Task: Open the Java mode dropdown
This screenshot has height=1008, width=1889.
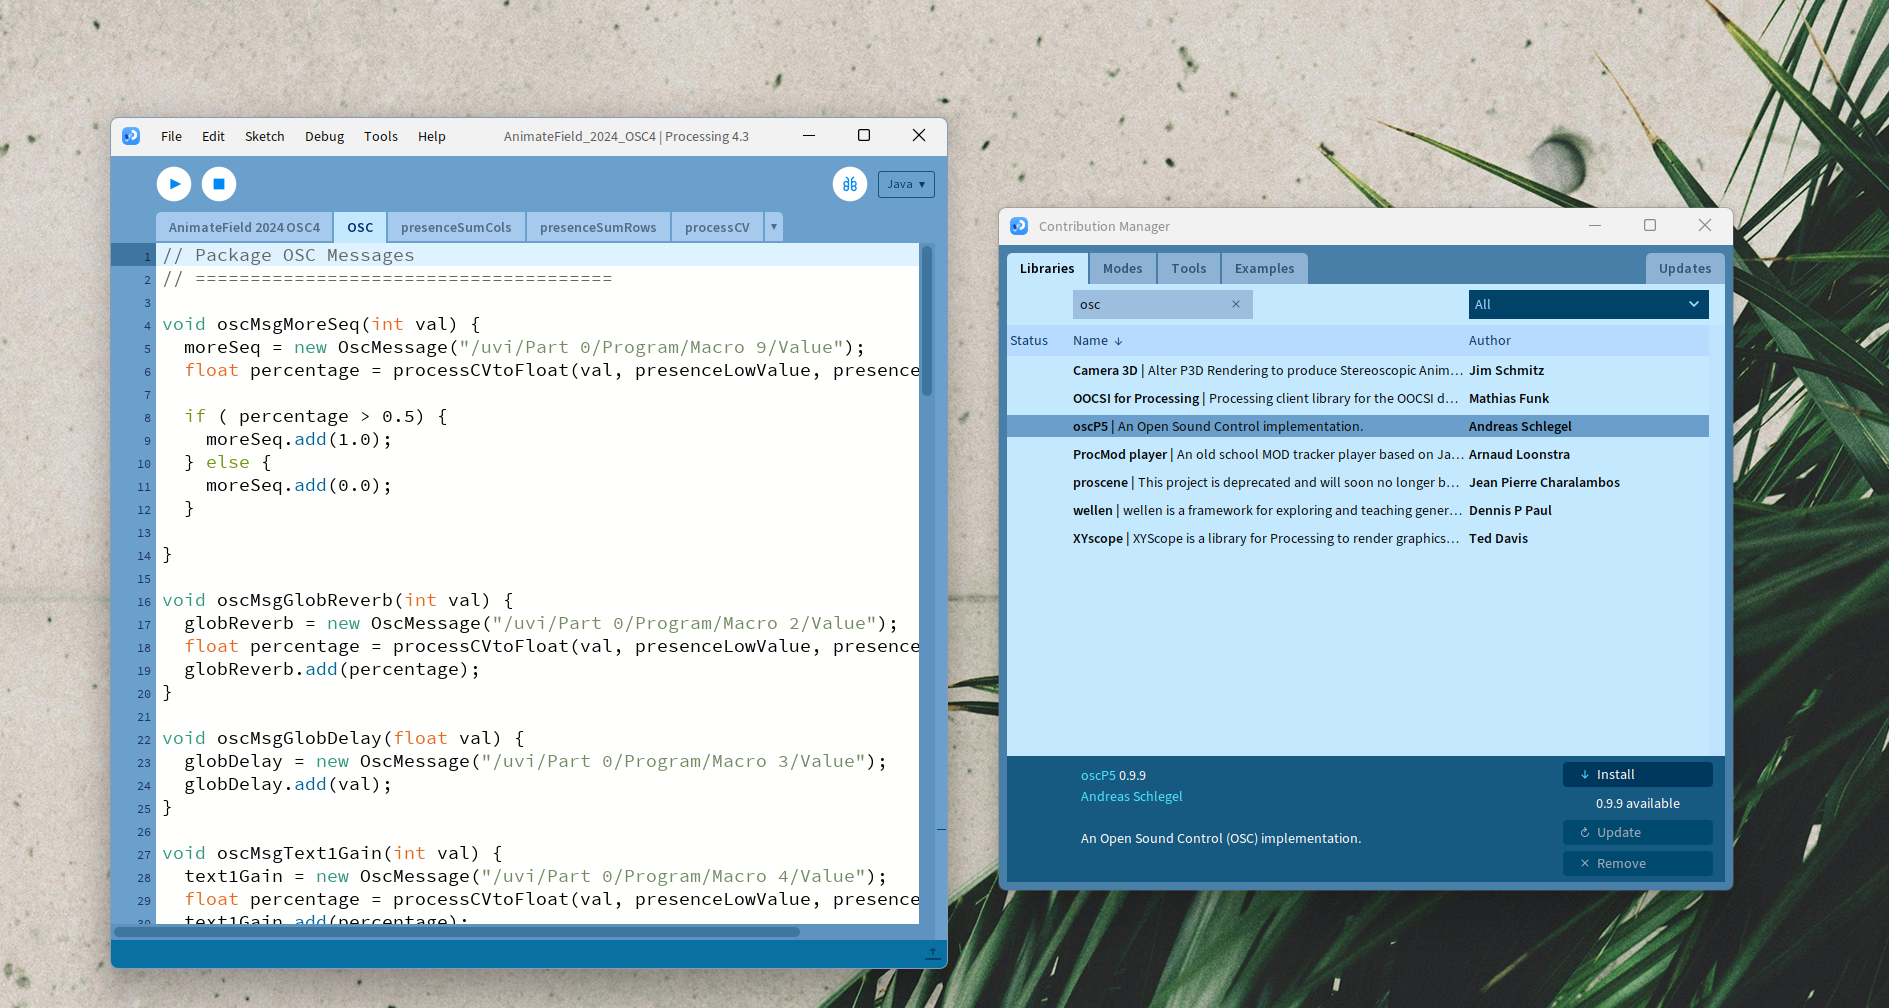Action: [x=905, y=184]
